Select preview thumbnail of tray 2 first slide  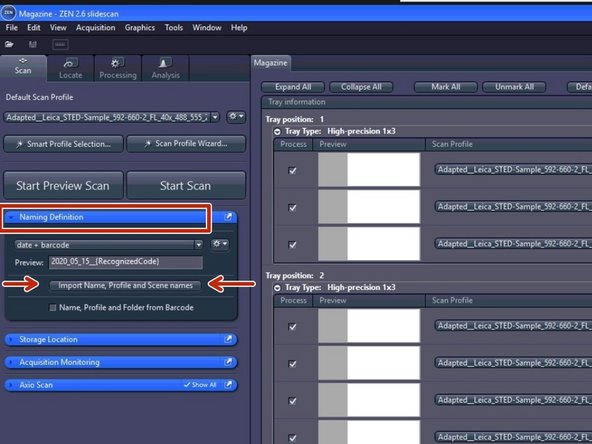coord(369,326)
